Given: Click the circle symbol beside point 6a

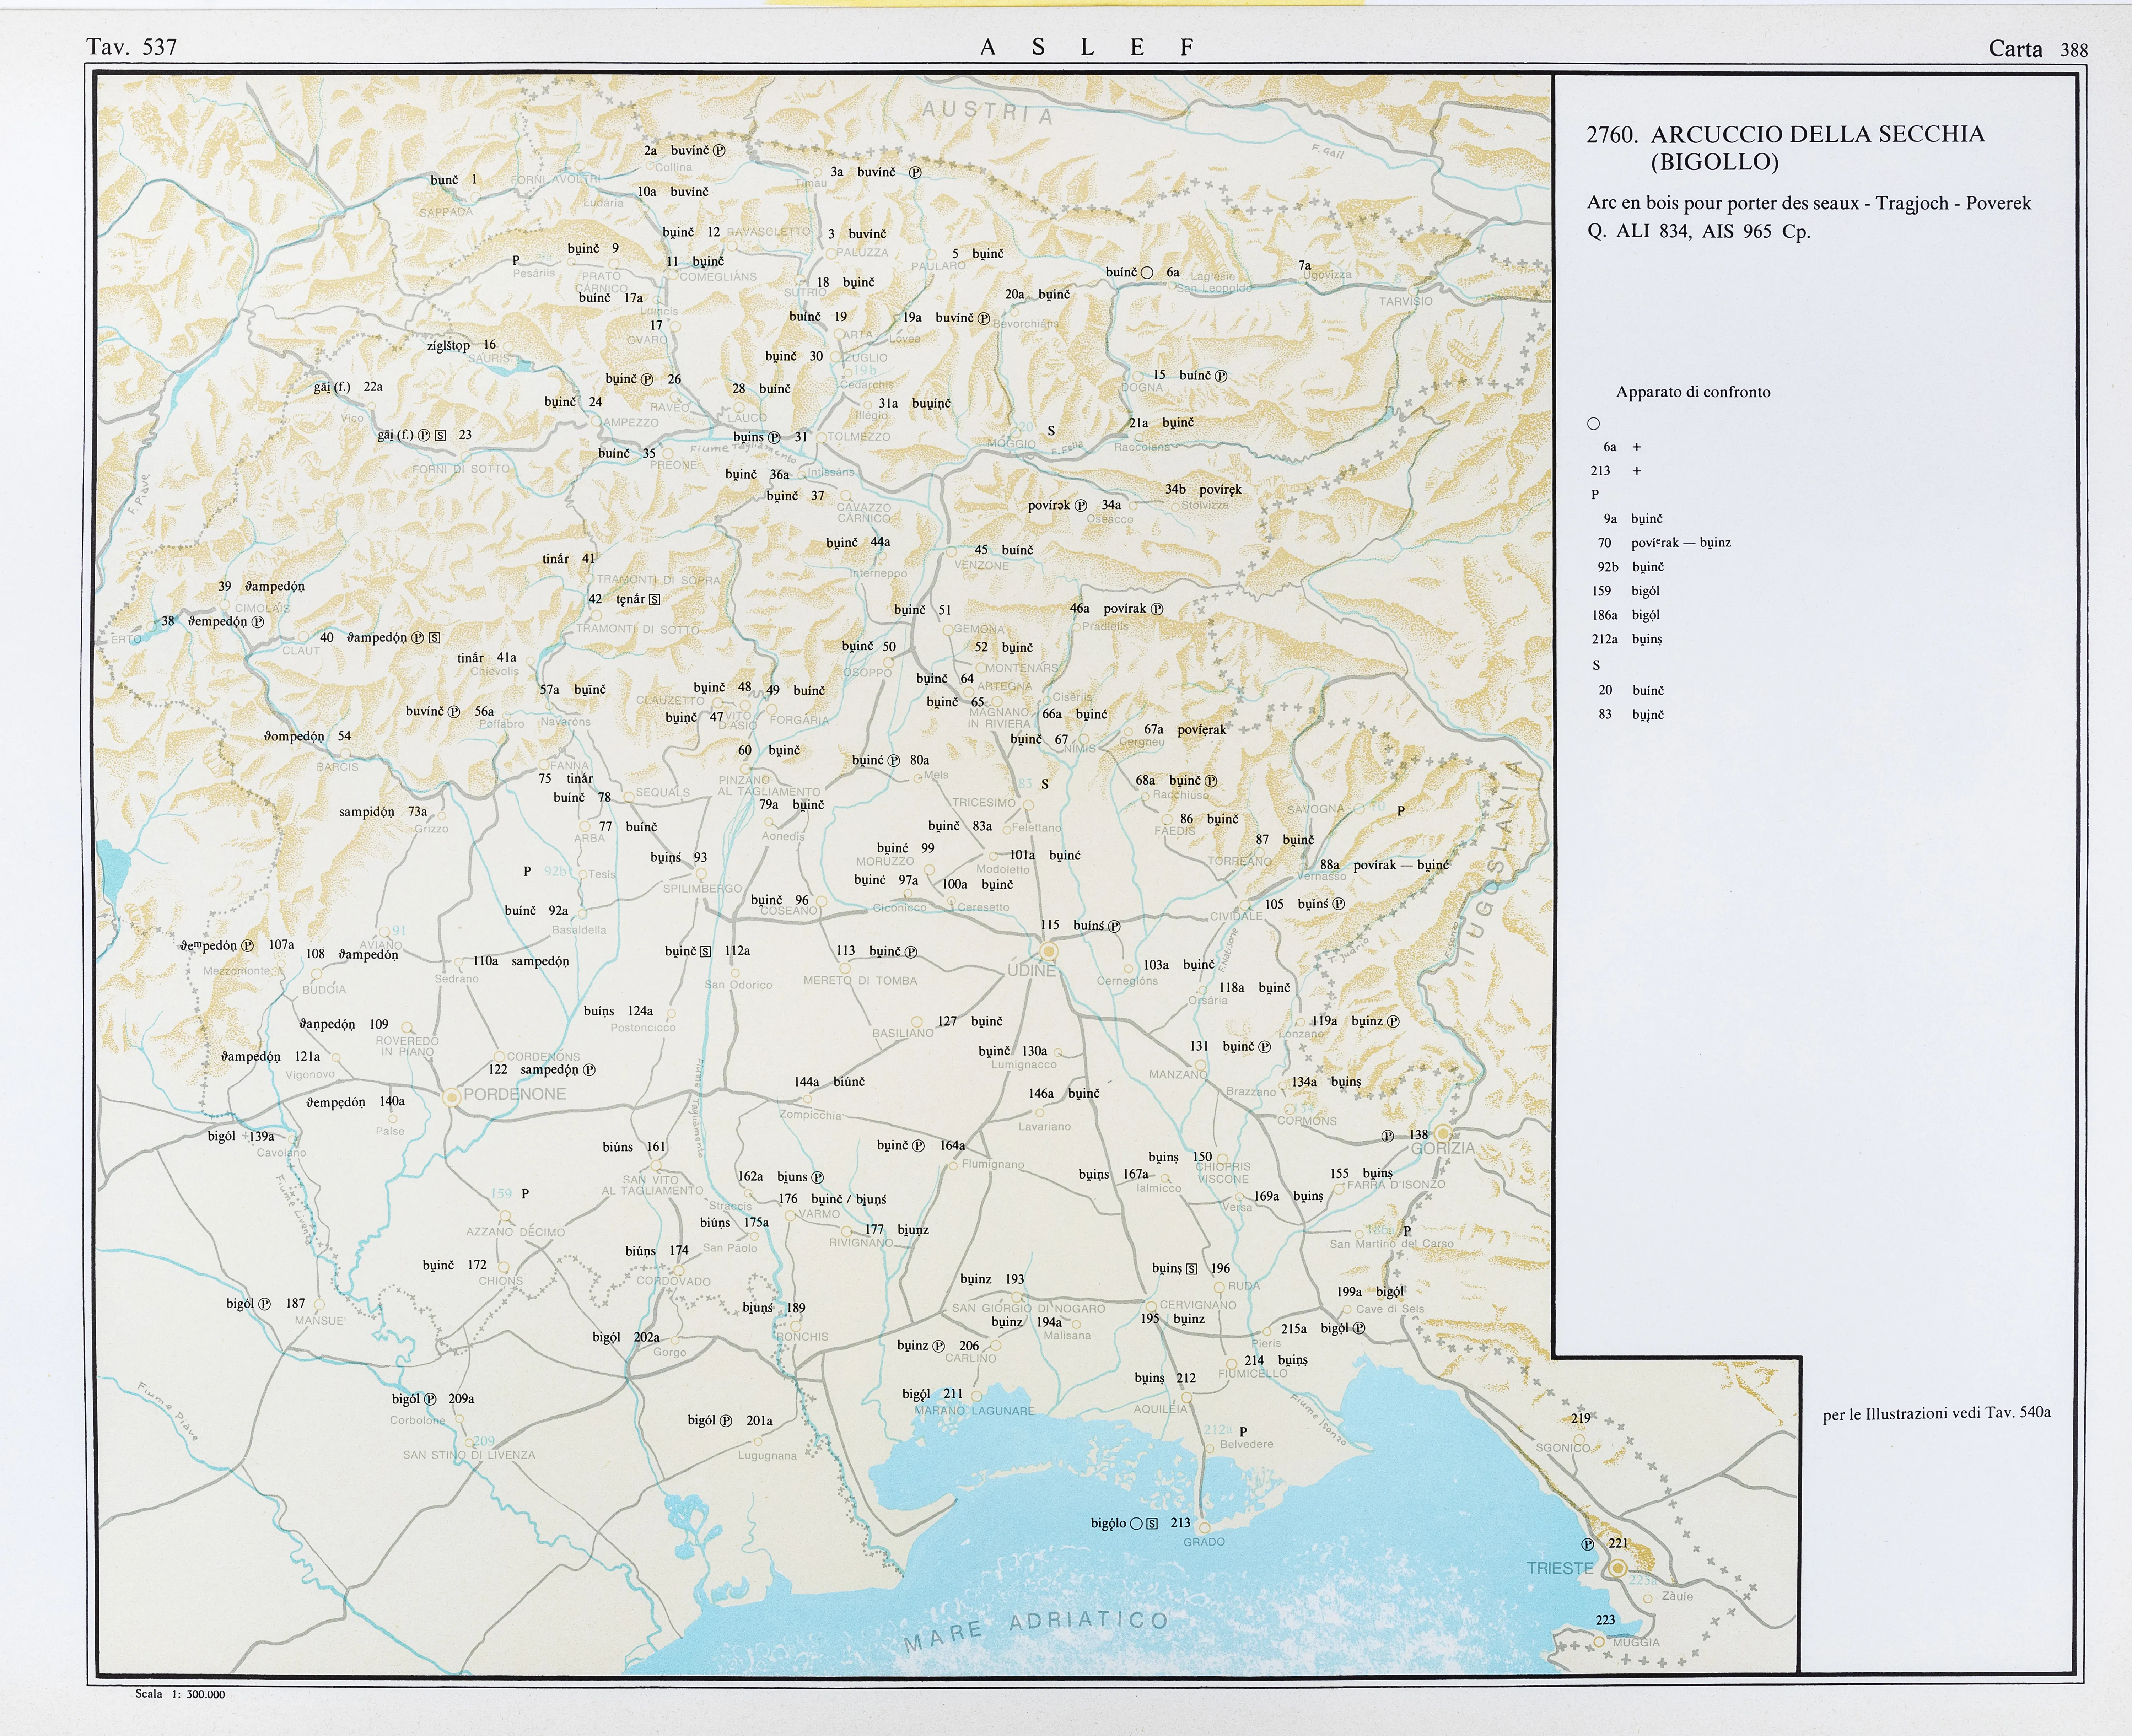Looking at the screenshot, I should [x=1147, y=273].
